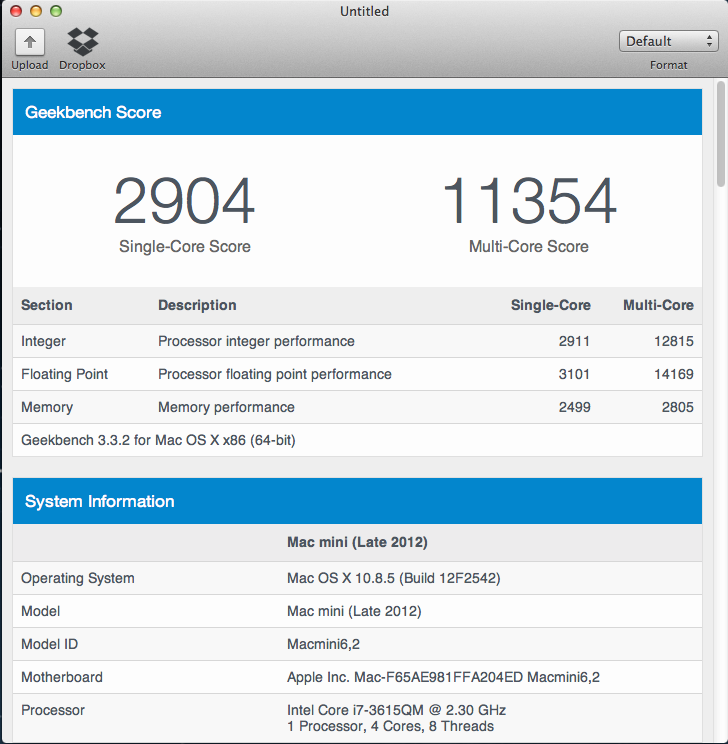Click the Processor row label
Image resolution: width=728 pixels, height=744 pixels.
click(53, 710)
